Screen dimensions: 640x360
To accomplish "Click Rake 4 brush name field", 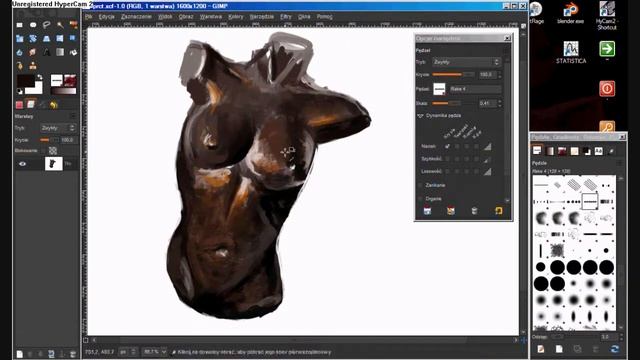I will [475, 89].
